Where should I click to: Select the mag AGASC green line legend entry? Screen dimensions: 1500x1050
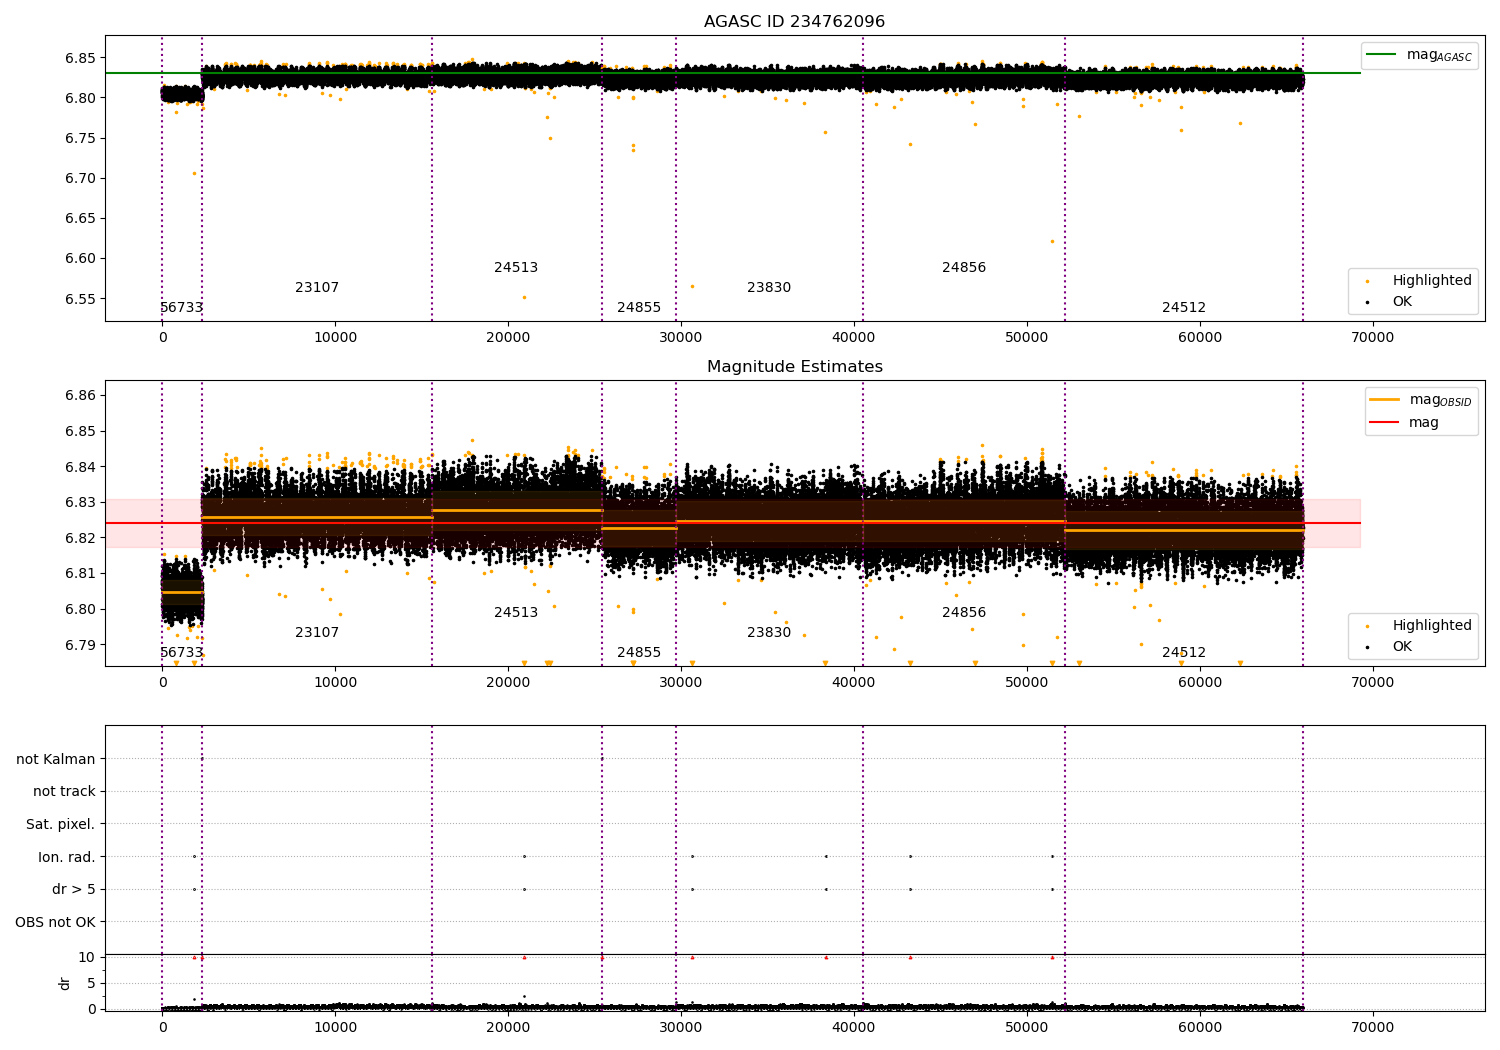1419,55
